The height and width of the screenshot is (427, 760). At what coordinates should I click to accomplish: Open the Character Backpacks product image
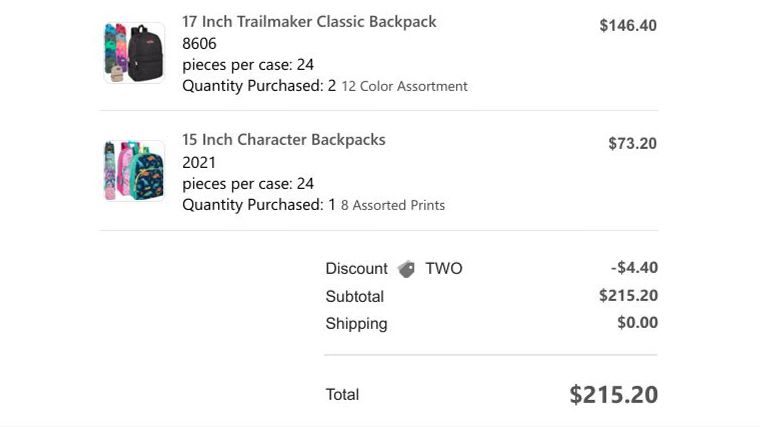point(134,171)
